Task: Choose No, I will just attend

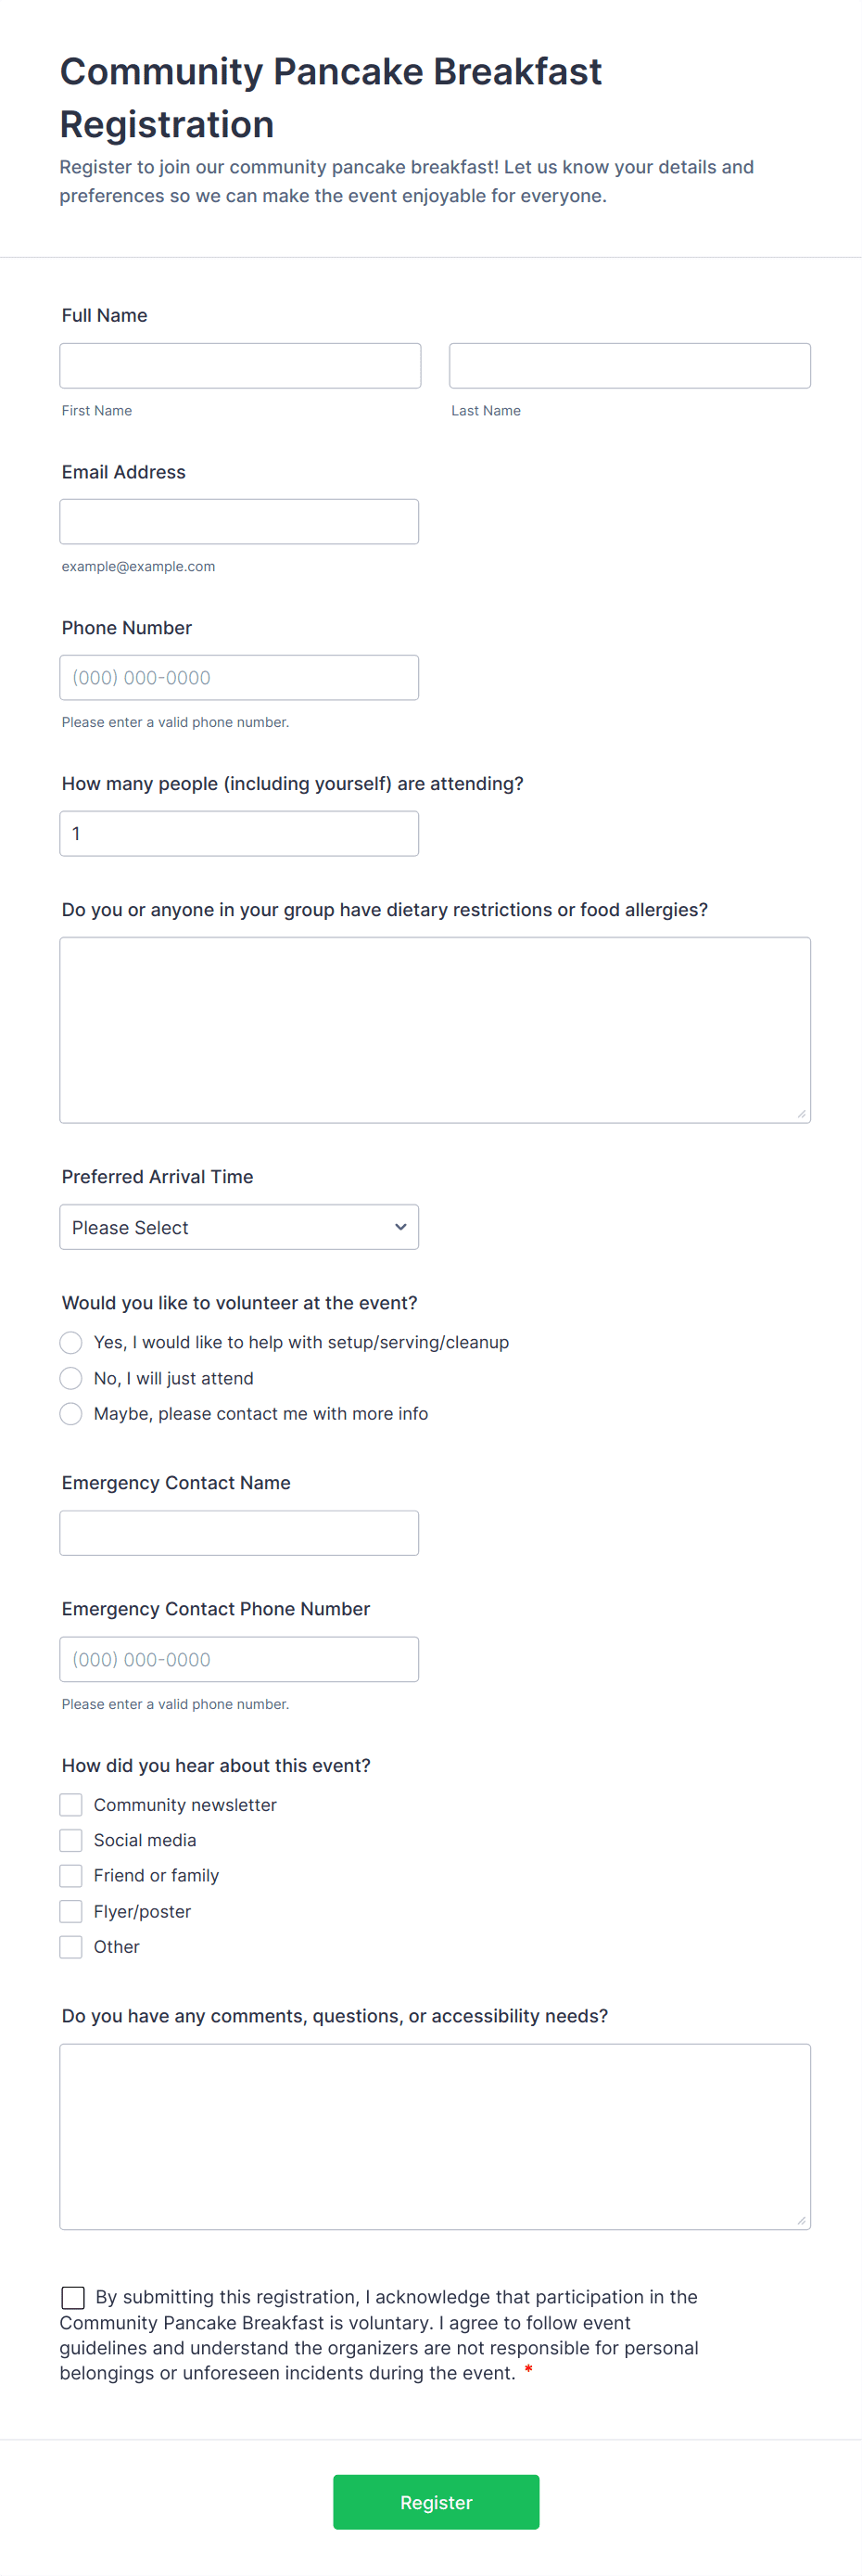Action: [71, 1378]
